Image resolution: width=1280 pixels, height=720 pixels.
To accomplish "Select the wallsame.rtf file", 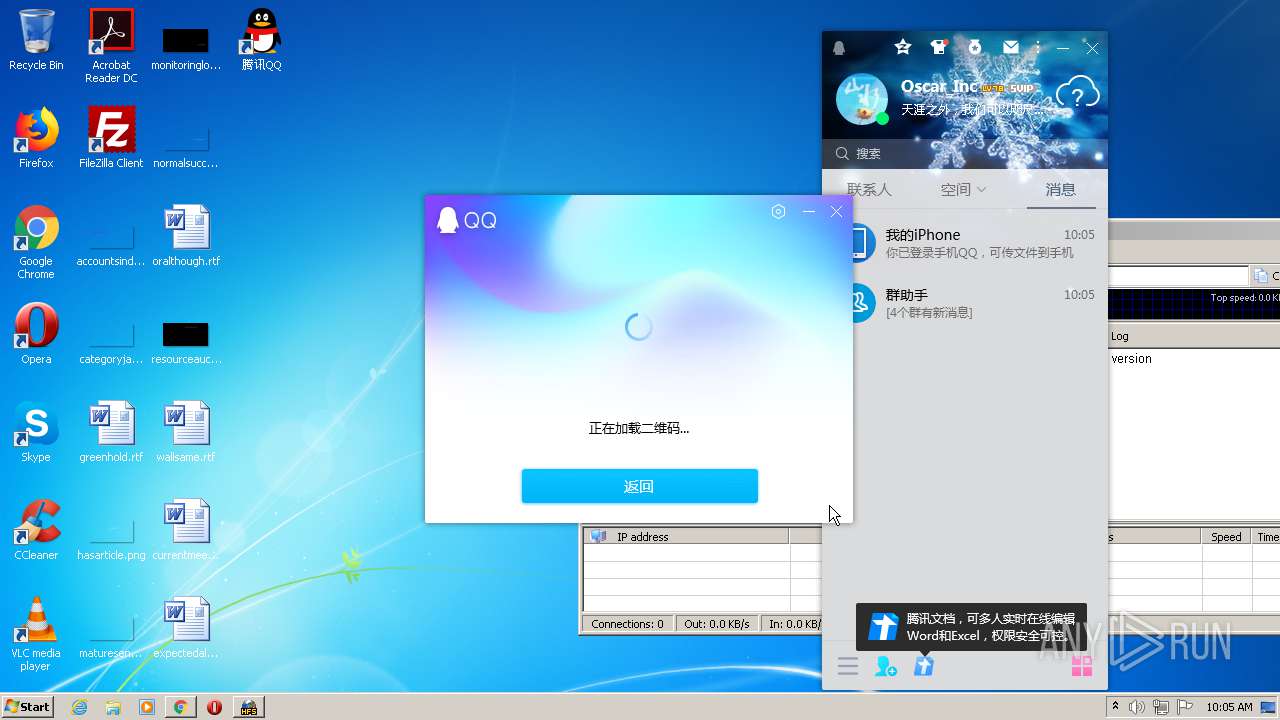I will click(x=186, y=432).
